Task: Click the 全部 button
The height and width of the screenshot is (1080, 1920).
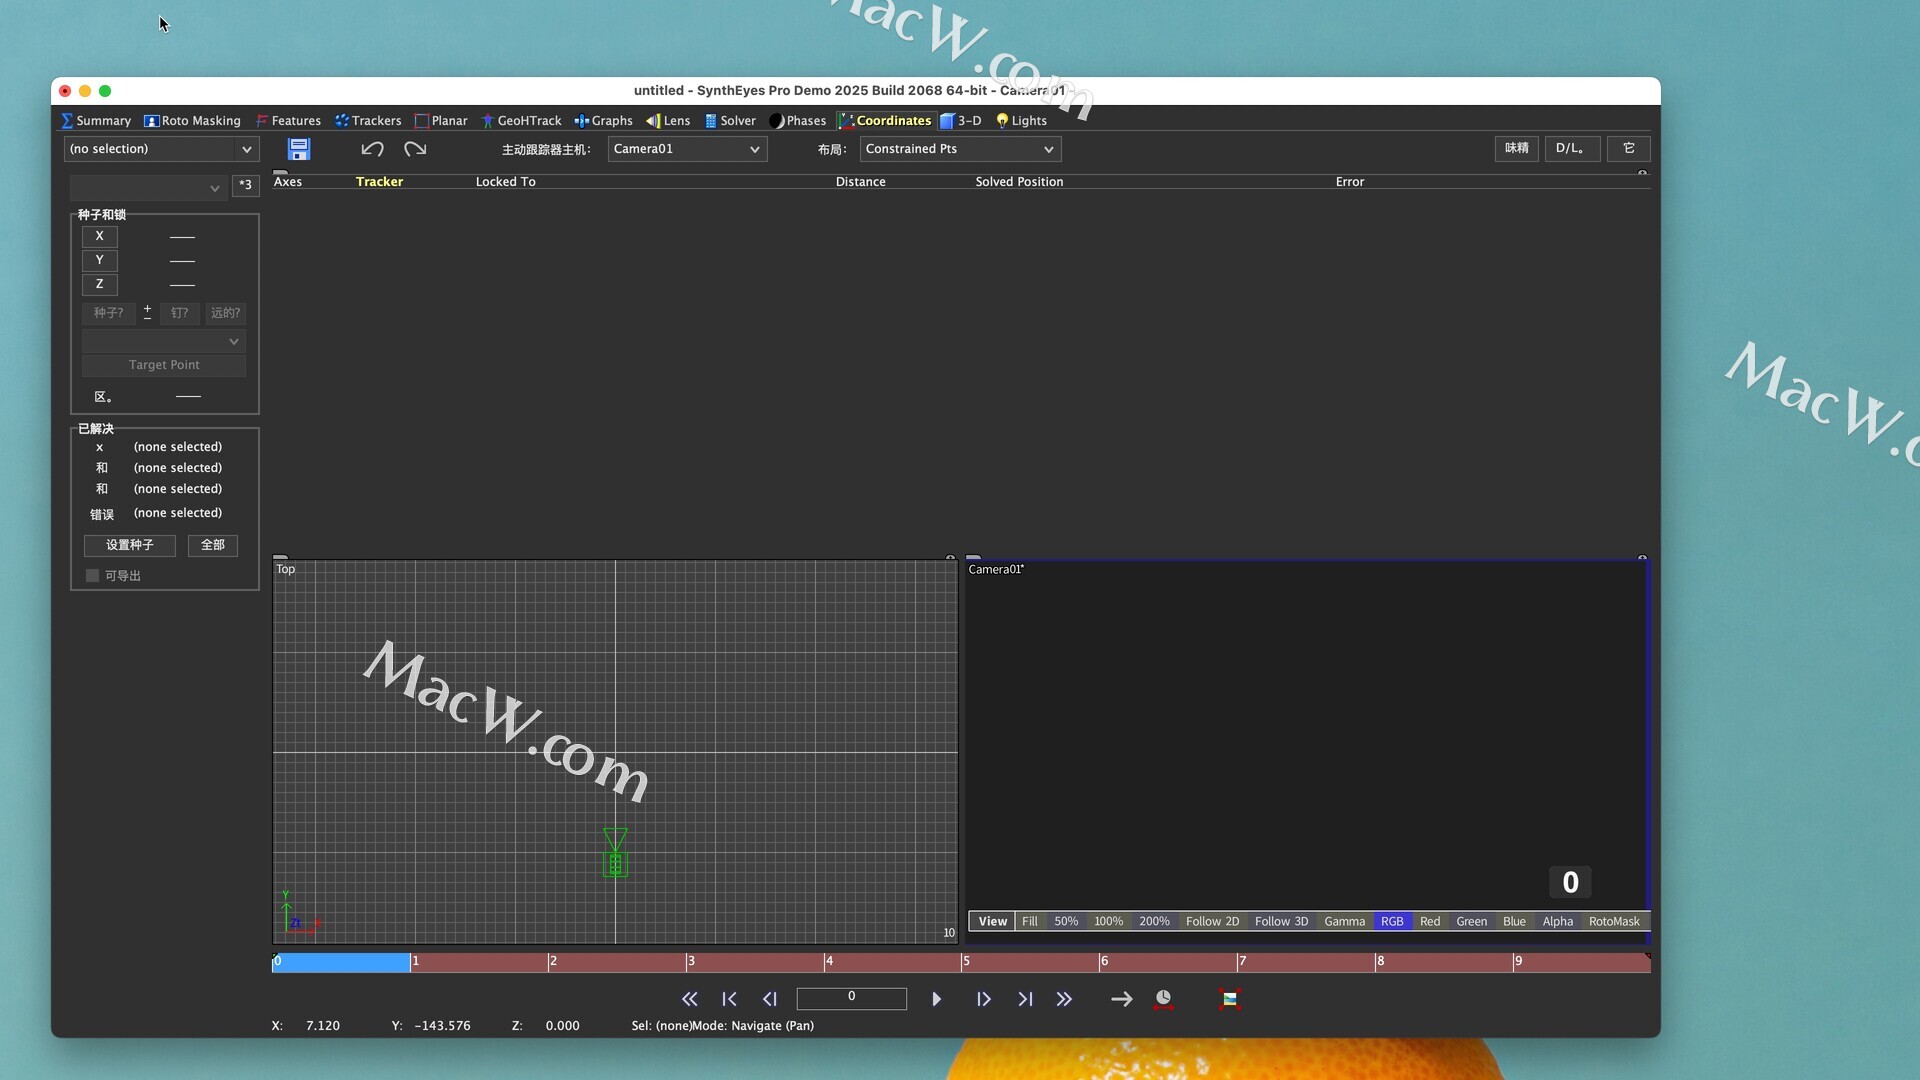Action: (x=213, y=545)
